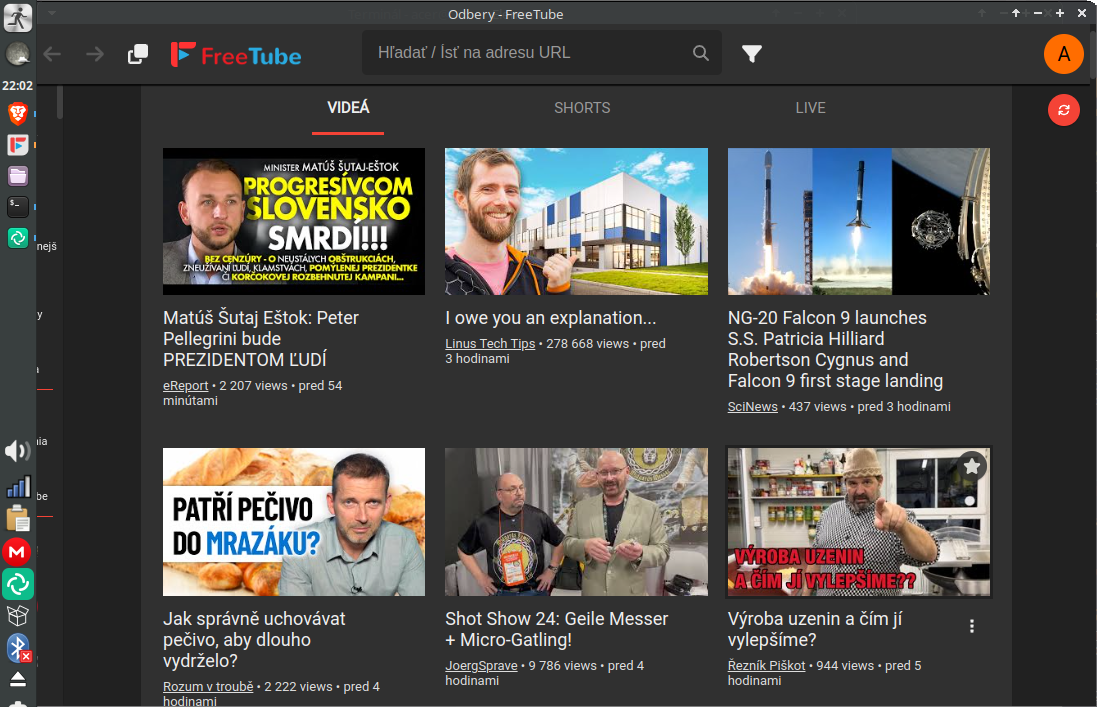Open the SciNews channel link
The height and width of the screenshot is (707, 1097).
pos(752,406)
